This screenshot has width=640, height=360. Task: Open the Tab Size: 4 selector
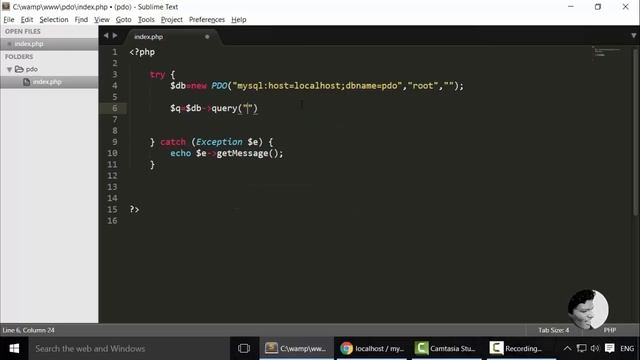tap(553, 330)
